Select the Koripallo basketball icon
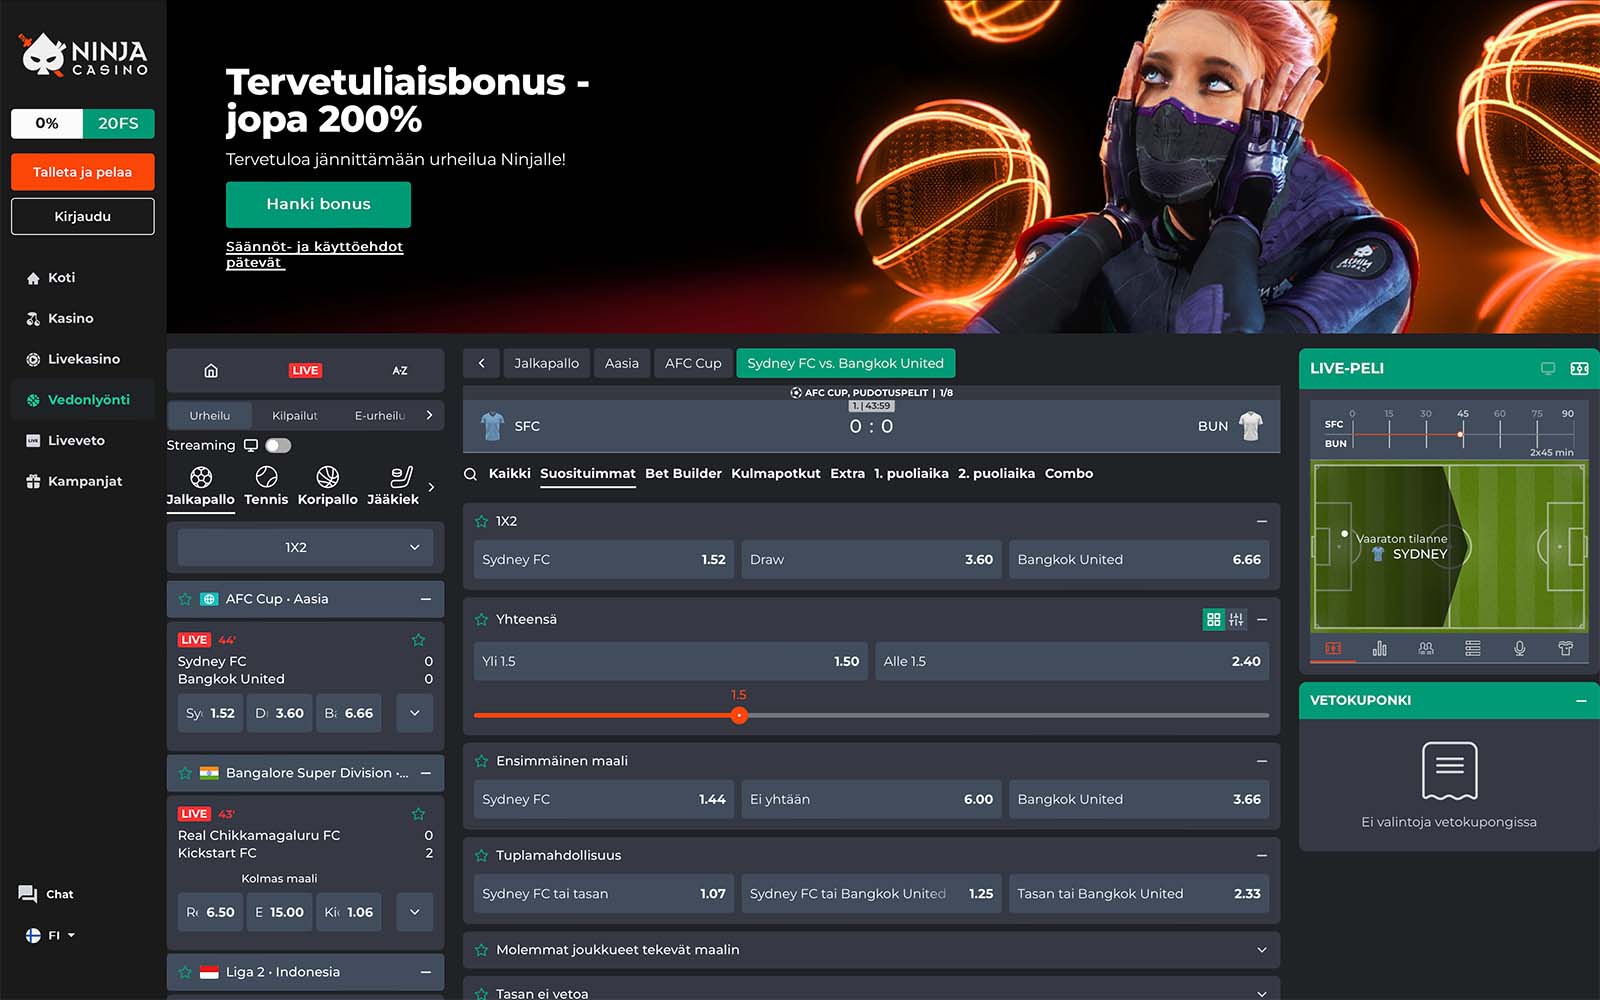Screen dimensions: 1600x1000 327,486
